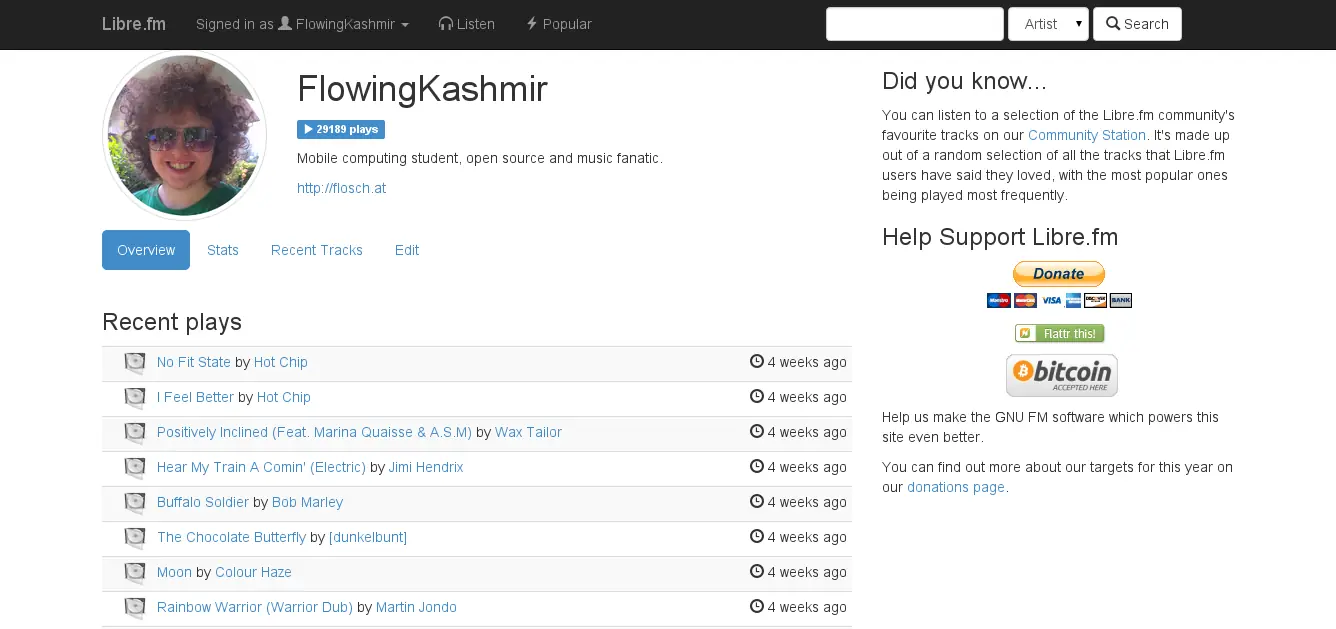The width and height of the screenshot is (1336, 629).
Task: Click the album art icon beside No Fit State
Action: coord(135,363)
